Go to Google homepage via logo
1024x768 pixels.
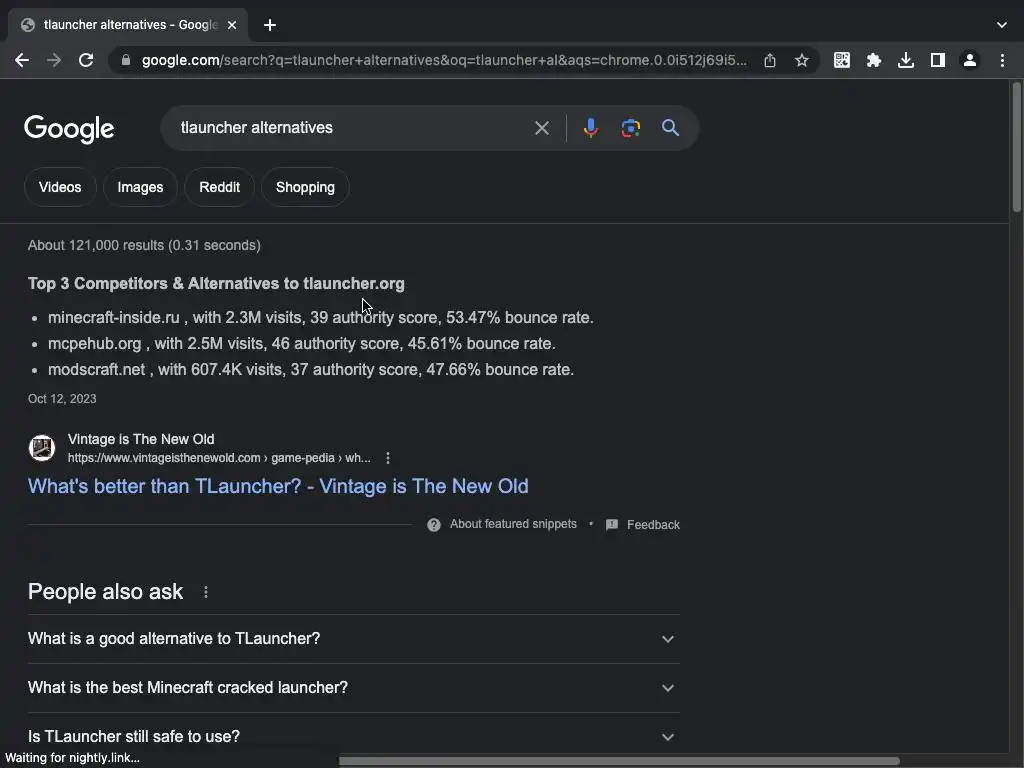point(69,129)
